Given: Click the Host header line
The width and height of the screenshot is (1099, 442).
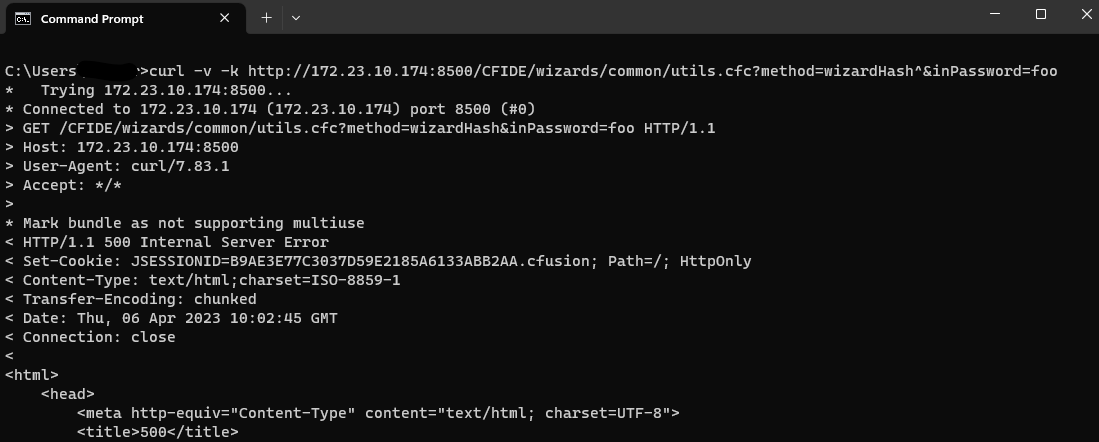Looking at the screenshot, I should pos(130,147).
